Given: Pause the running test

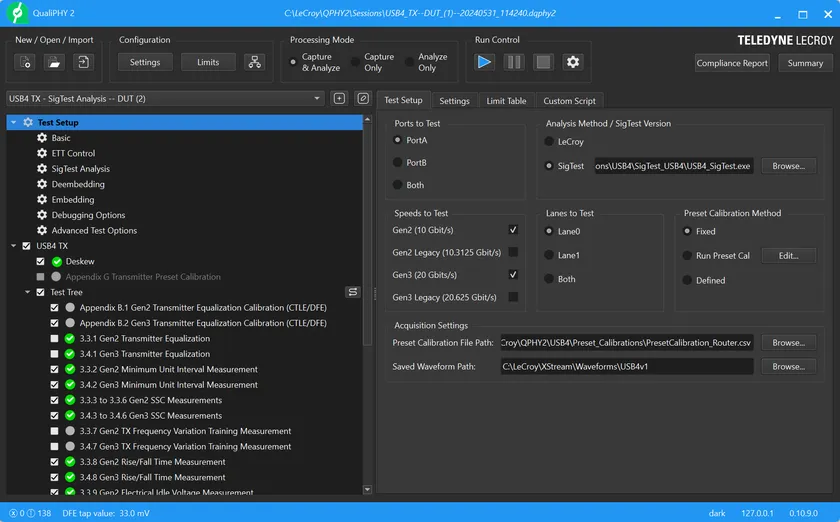Looking at the screenshot, I should 513,62.
